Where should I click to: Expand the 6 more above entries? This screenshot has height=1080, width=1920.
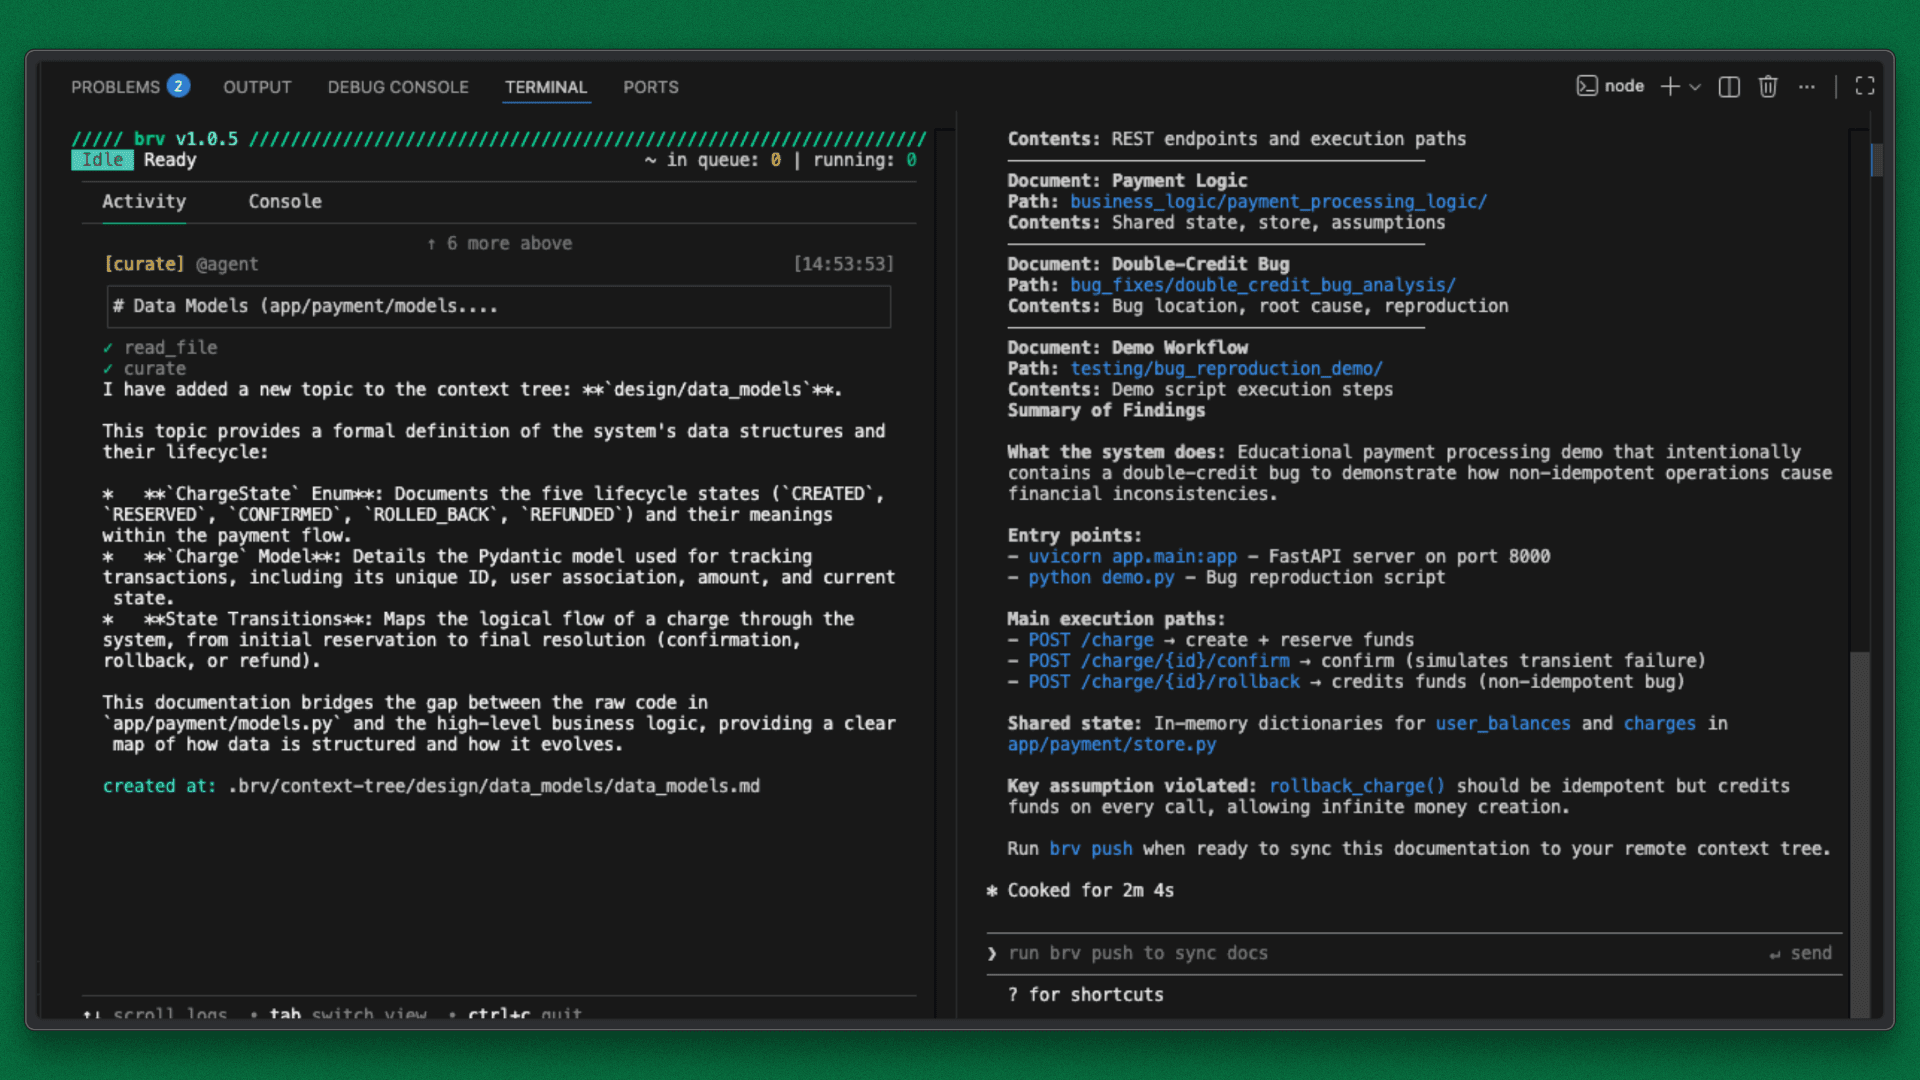tap(499, 243)
